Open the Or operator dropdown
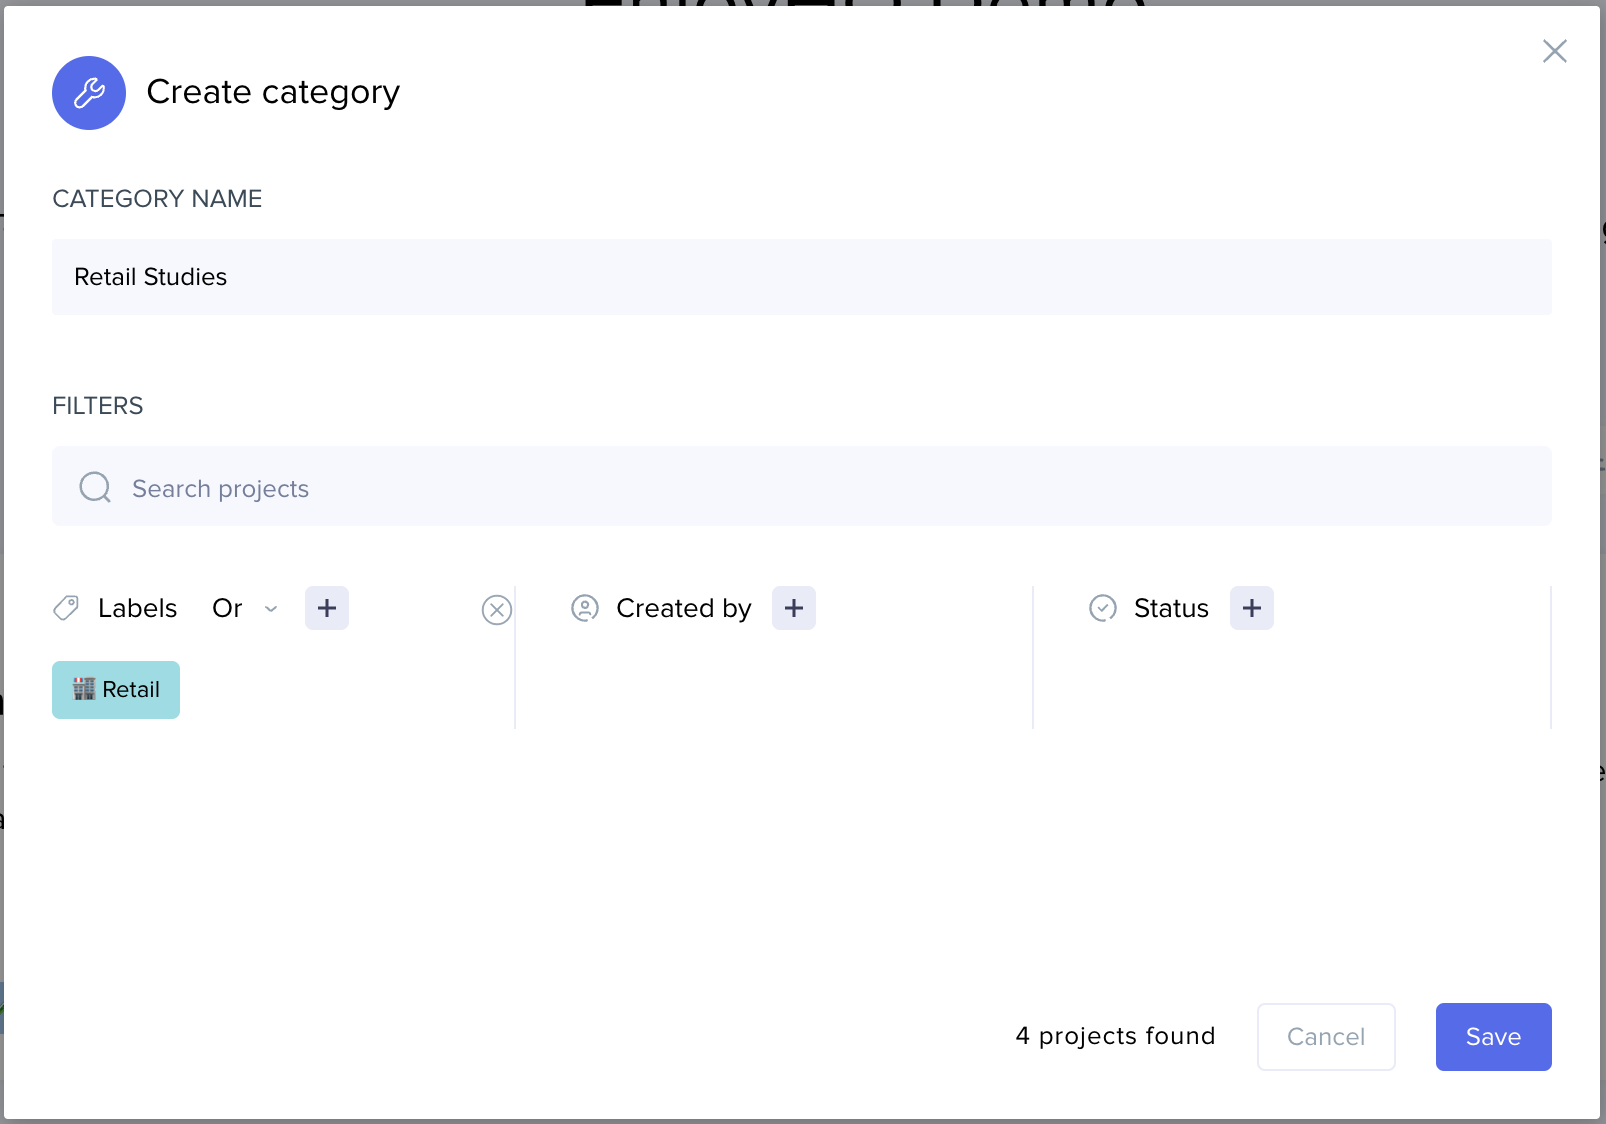This screenshot has height=1124, width=1606. click(228, 608)
